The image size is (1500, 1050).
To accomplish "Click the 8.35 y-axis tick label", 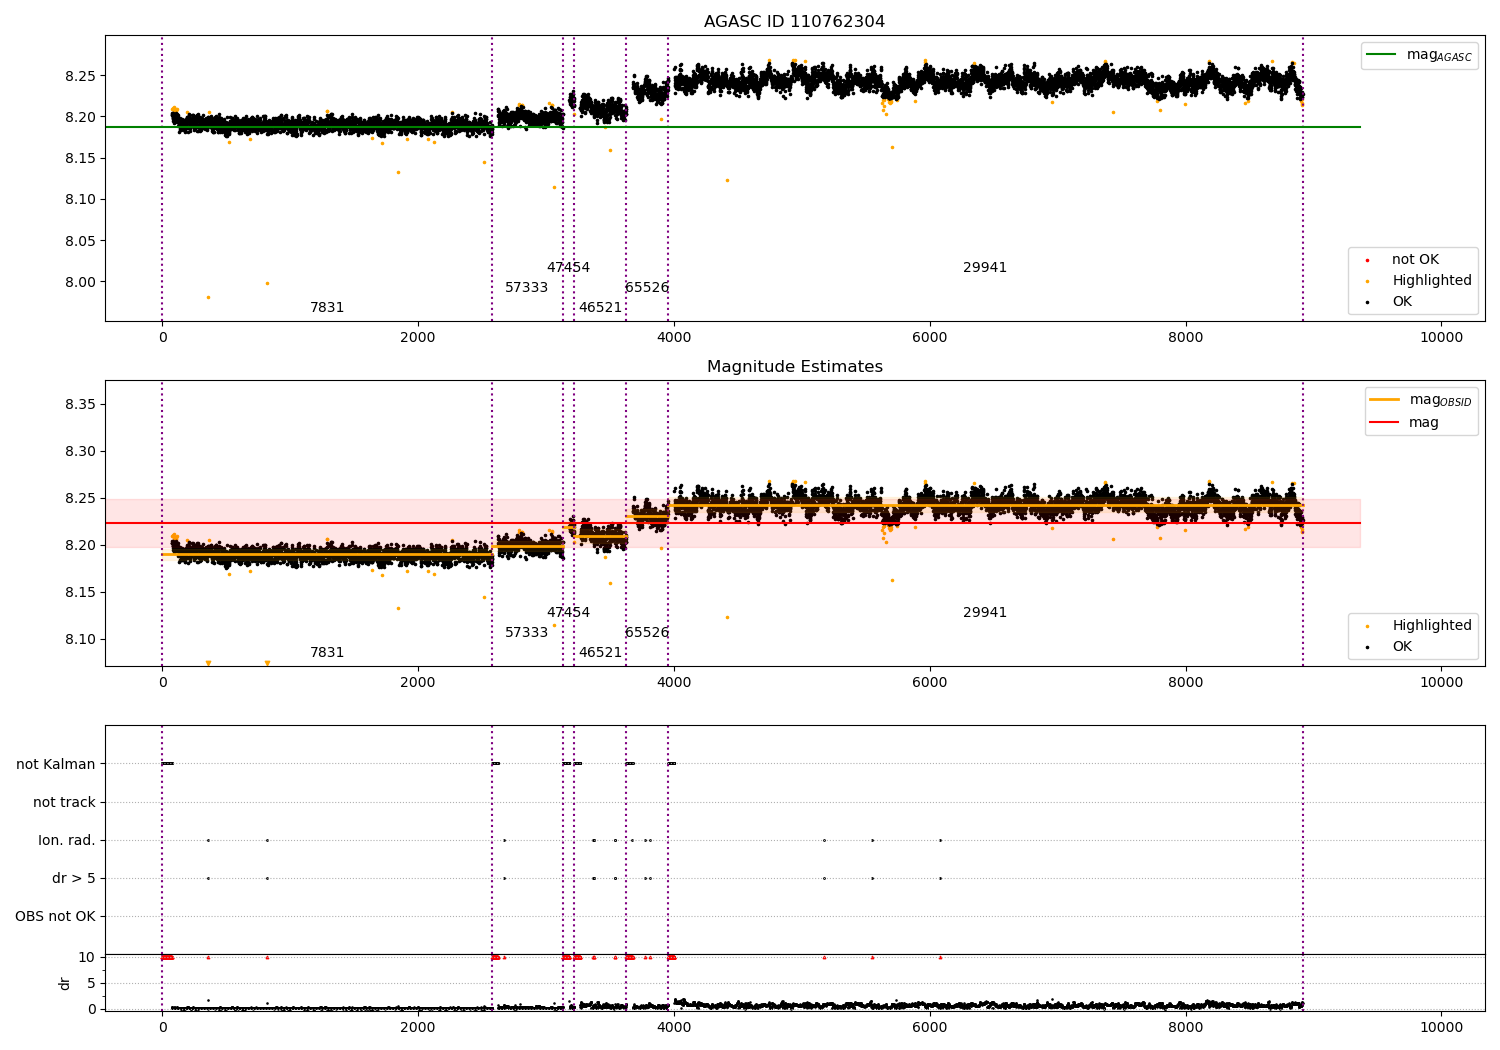I will 79,405.
